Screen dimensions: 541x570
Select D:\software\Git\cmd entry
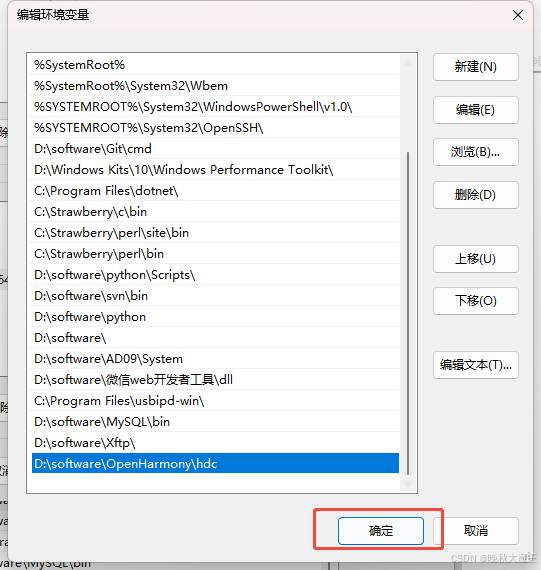(x=214, y=149)
